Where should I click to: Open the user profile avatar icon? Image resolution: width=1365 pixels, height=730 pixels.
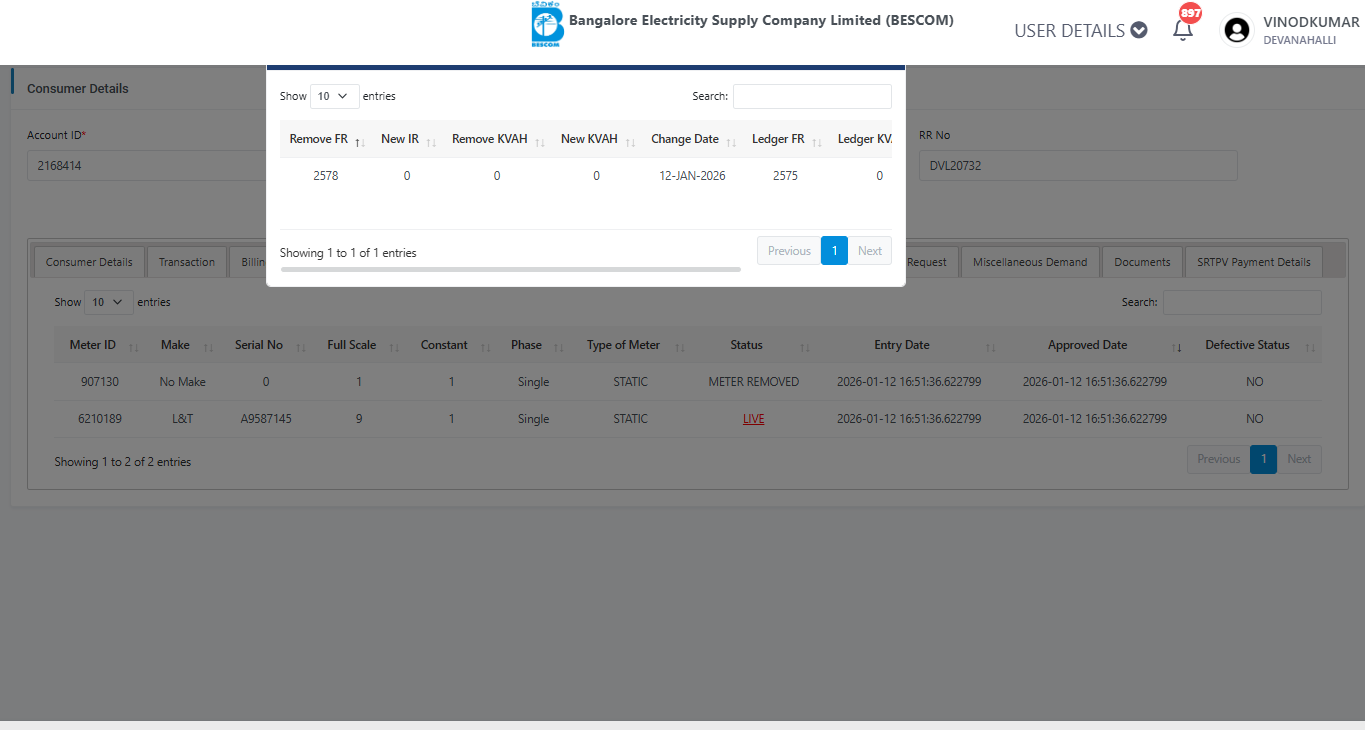pos(1237,30)
